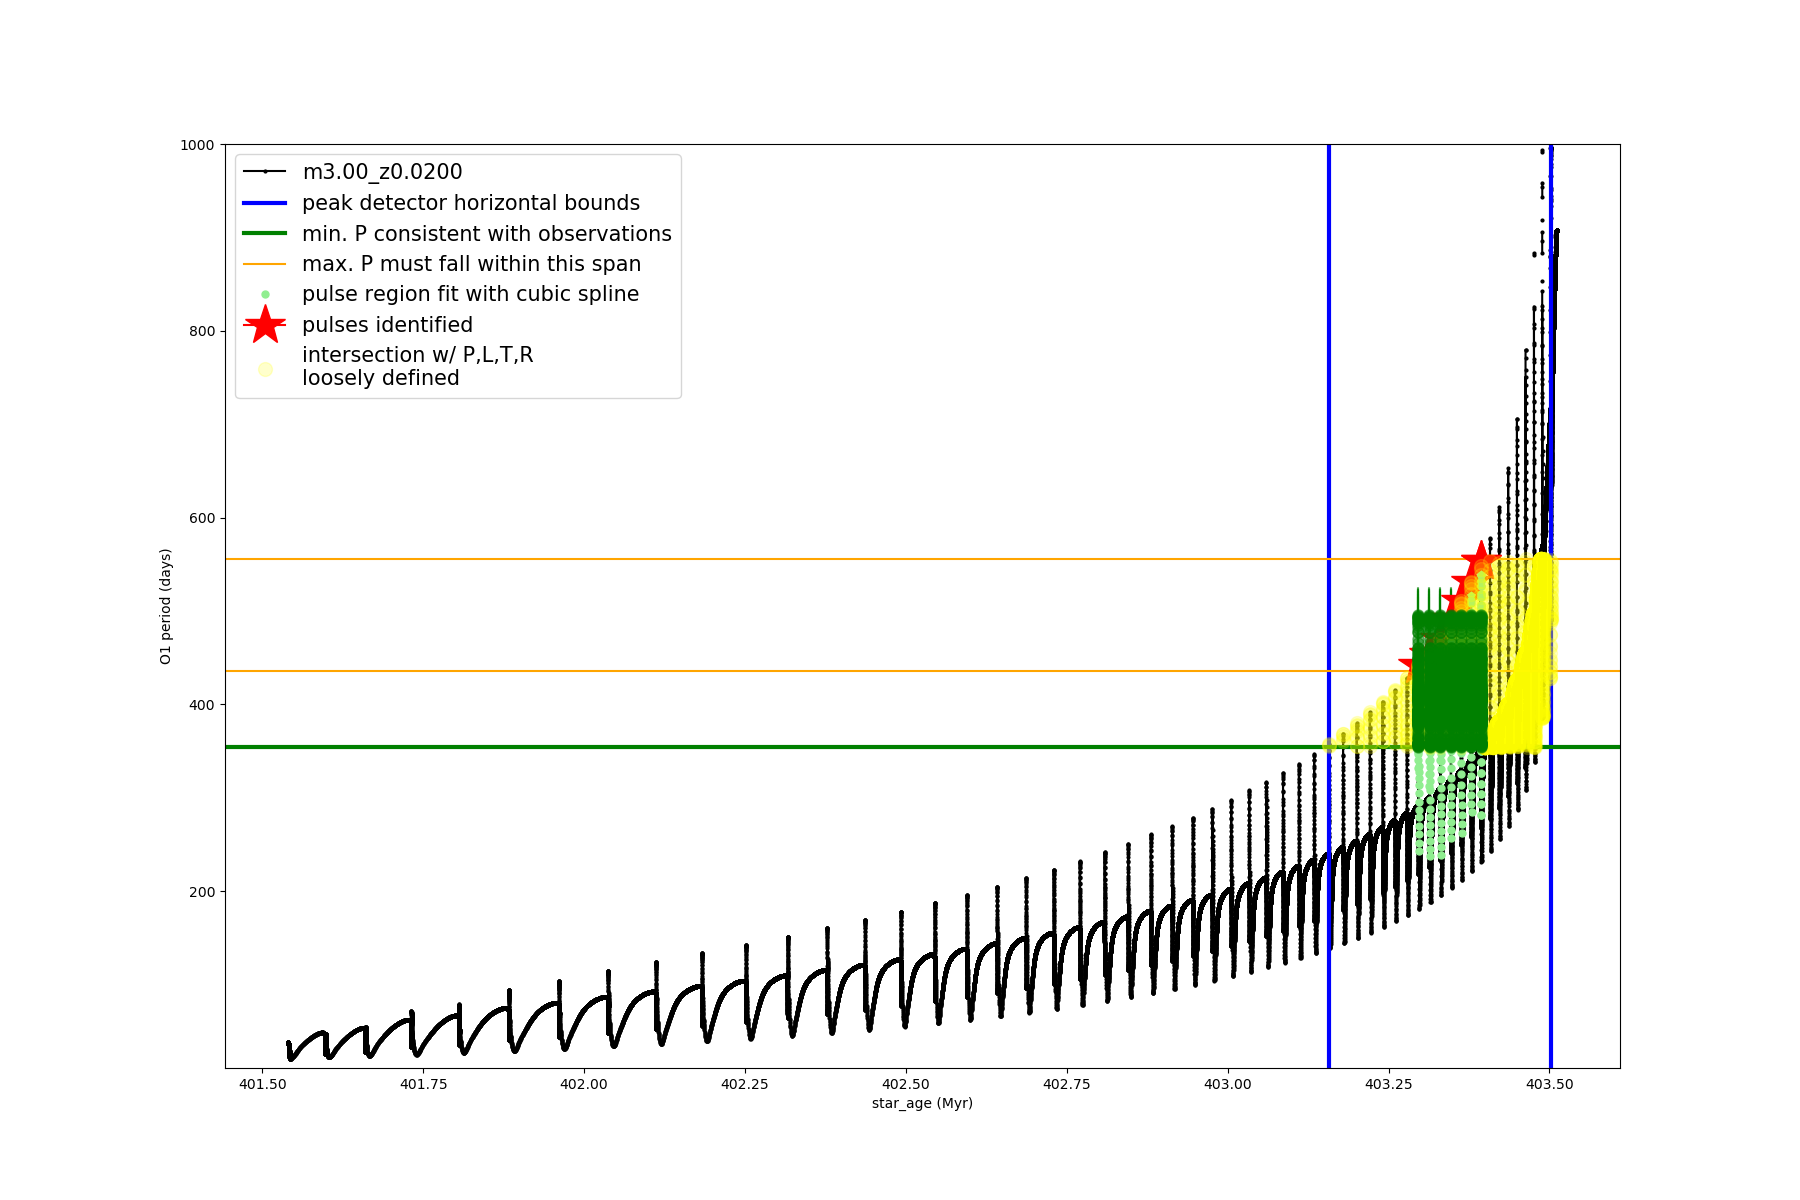Click the light green dot legend marker

(x=265, y=295)
